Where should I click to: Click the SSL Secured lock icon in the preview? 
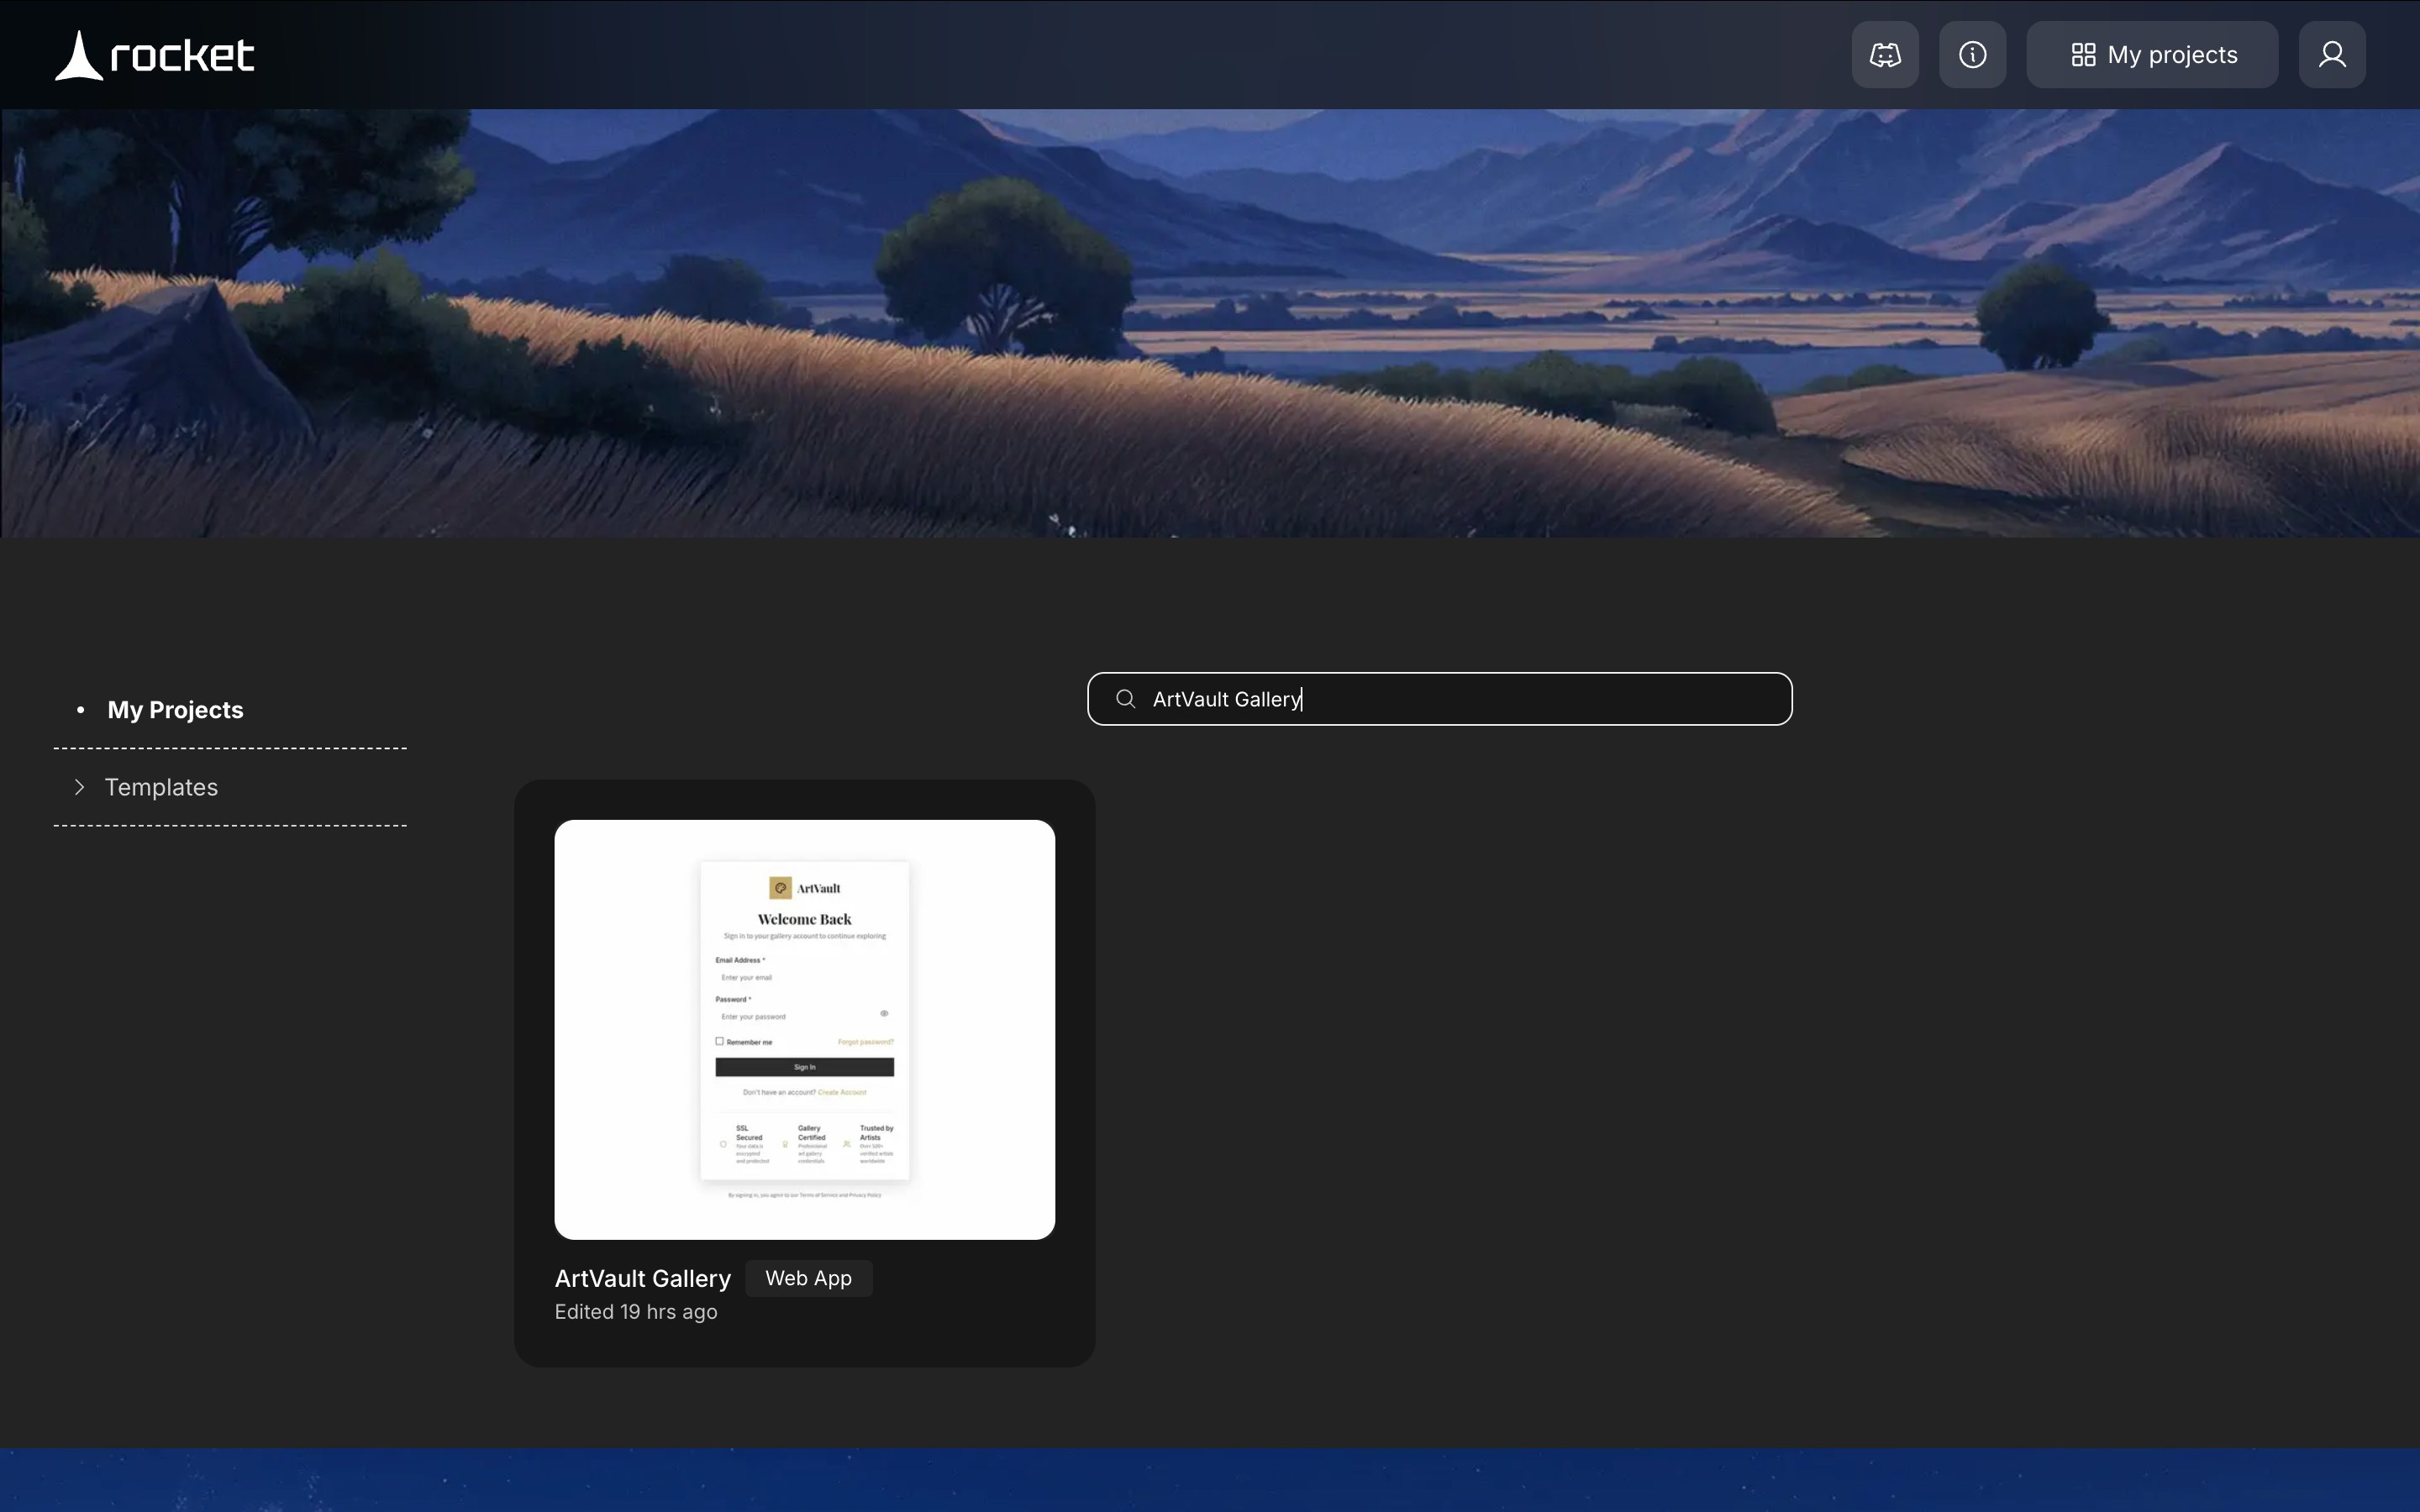(723, 1144)
